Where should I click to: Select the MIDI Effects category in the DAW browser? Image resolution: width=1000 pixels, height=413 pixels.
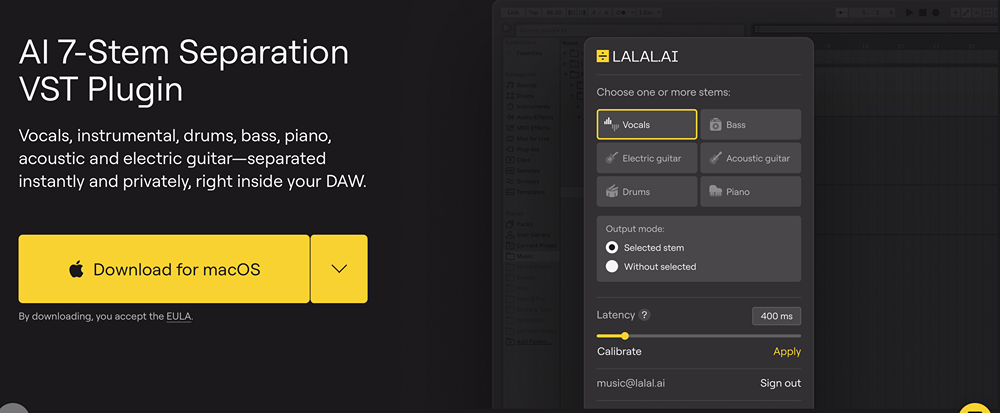point(529,128)
